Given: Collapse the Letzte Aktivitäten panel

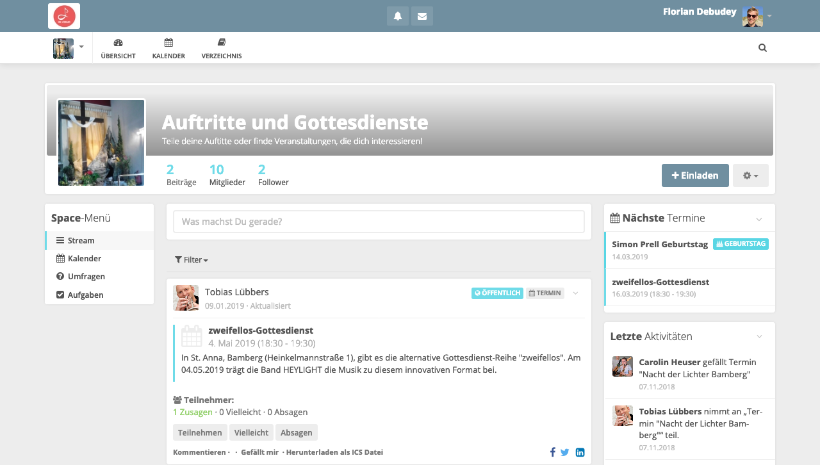Looking at the screenshot, I should 759,337.
